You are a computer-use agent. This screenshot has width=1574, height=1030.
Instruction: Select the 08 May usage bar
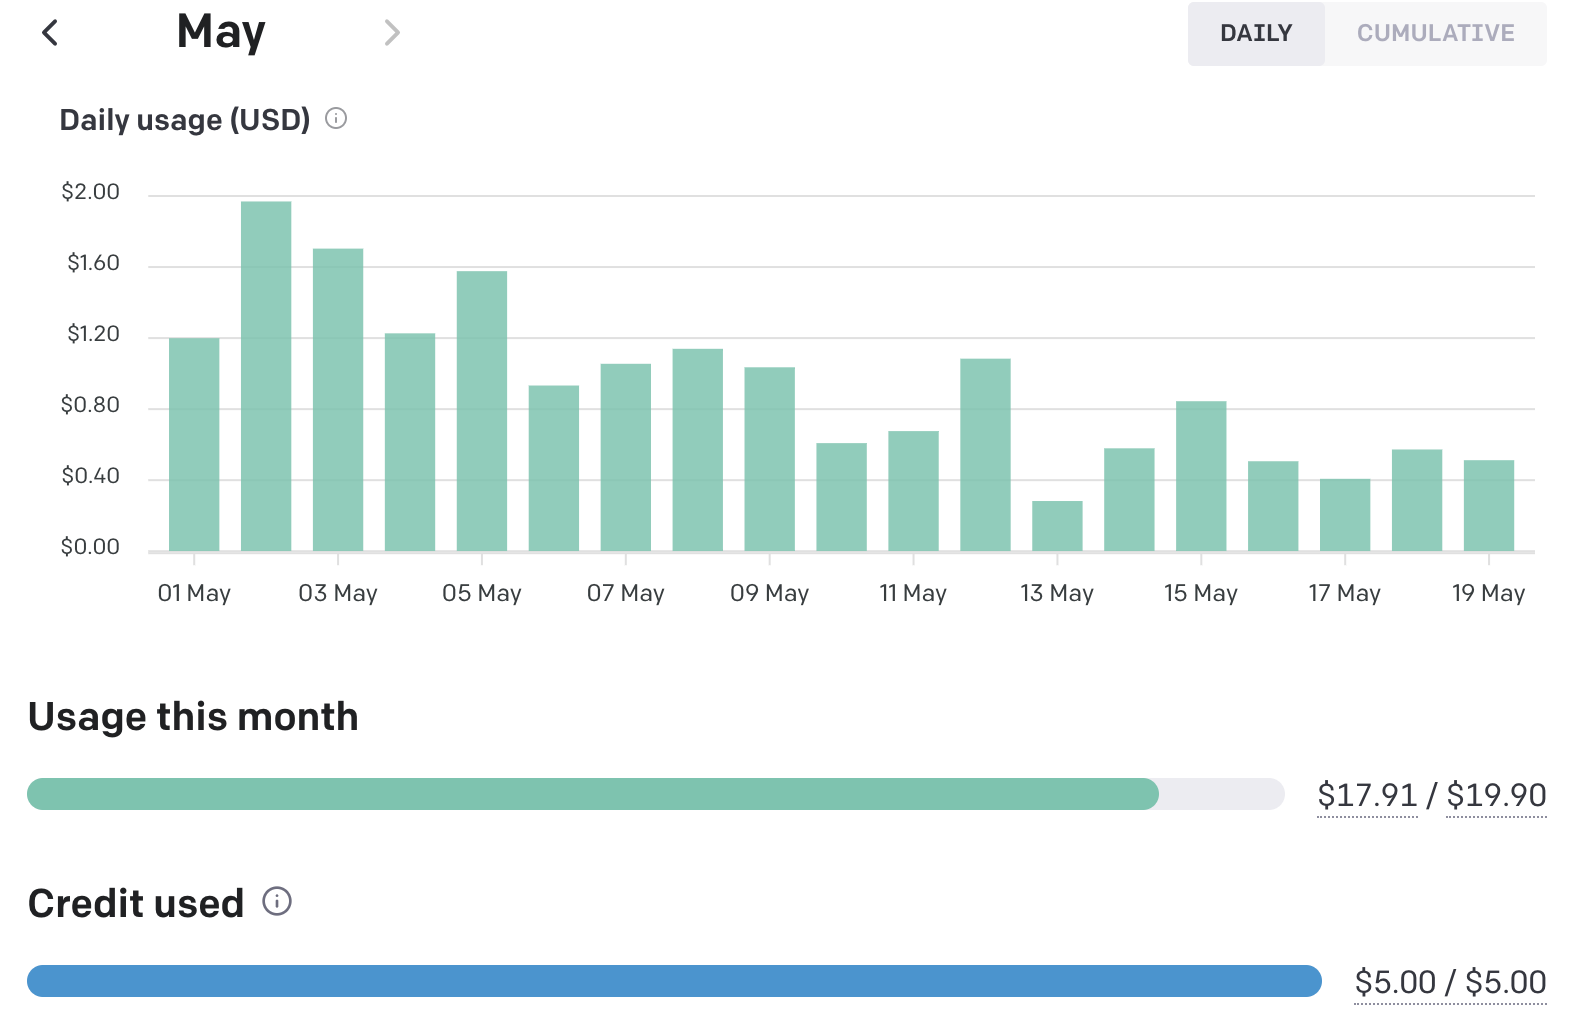click(x=698, y=450)
